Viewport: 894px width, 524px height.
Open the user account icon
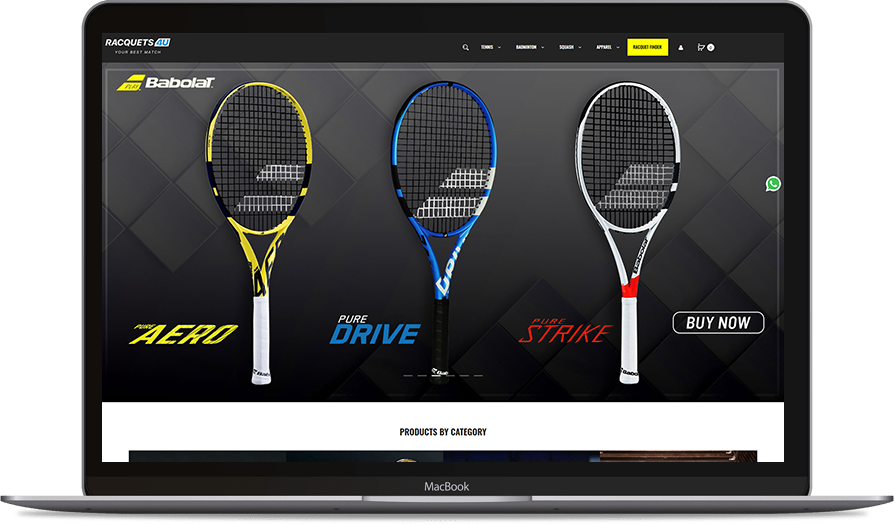681,47
